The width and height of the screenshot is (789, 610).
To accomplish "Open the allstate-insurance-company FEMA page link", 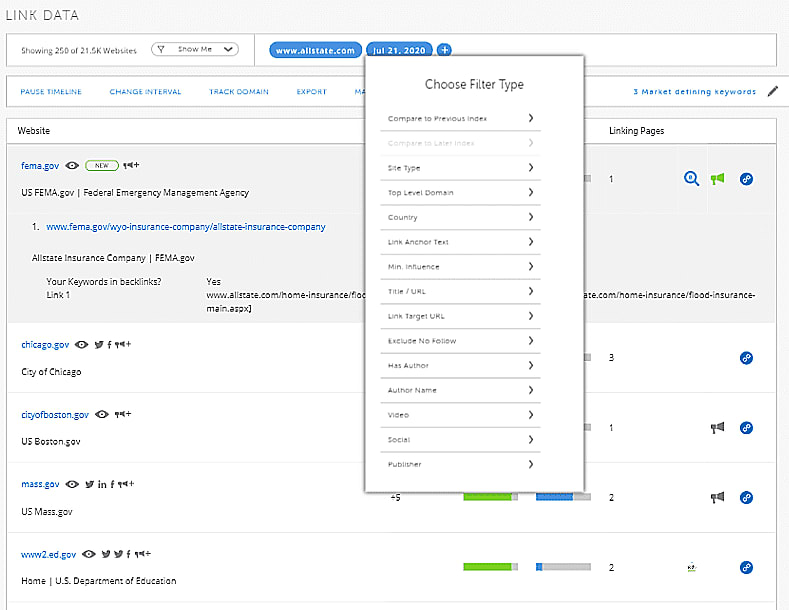I will click(x=186, y=227).
